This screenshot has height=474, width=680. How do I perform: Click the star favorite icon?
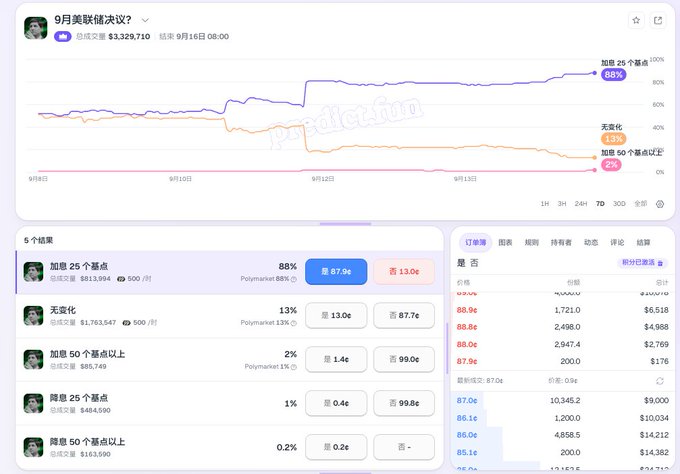[x=636, y=20]
